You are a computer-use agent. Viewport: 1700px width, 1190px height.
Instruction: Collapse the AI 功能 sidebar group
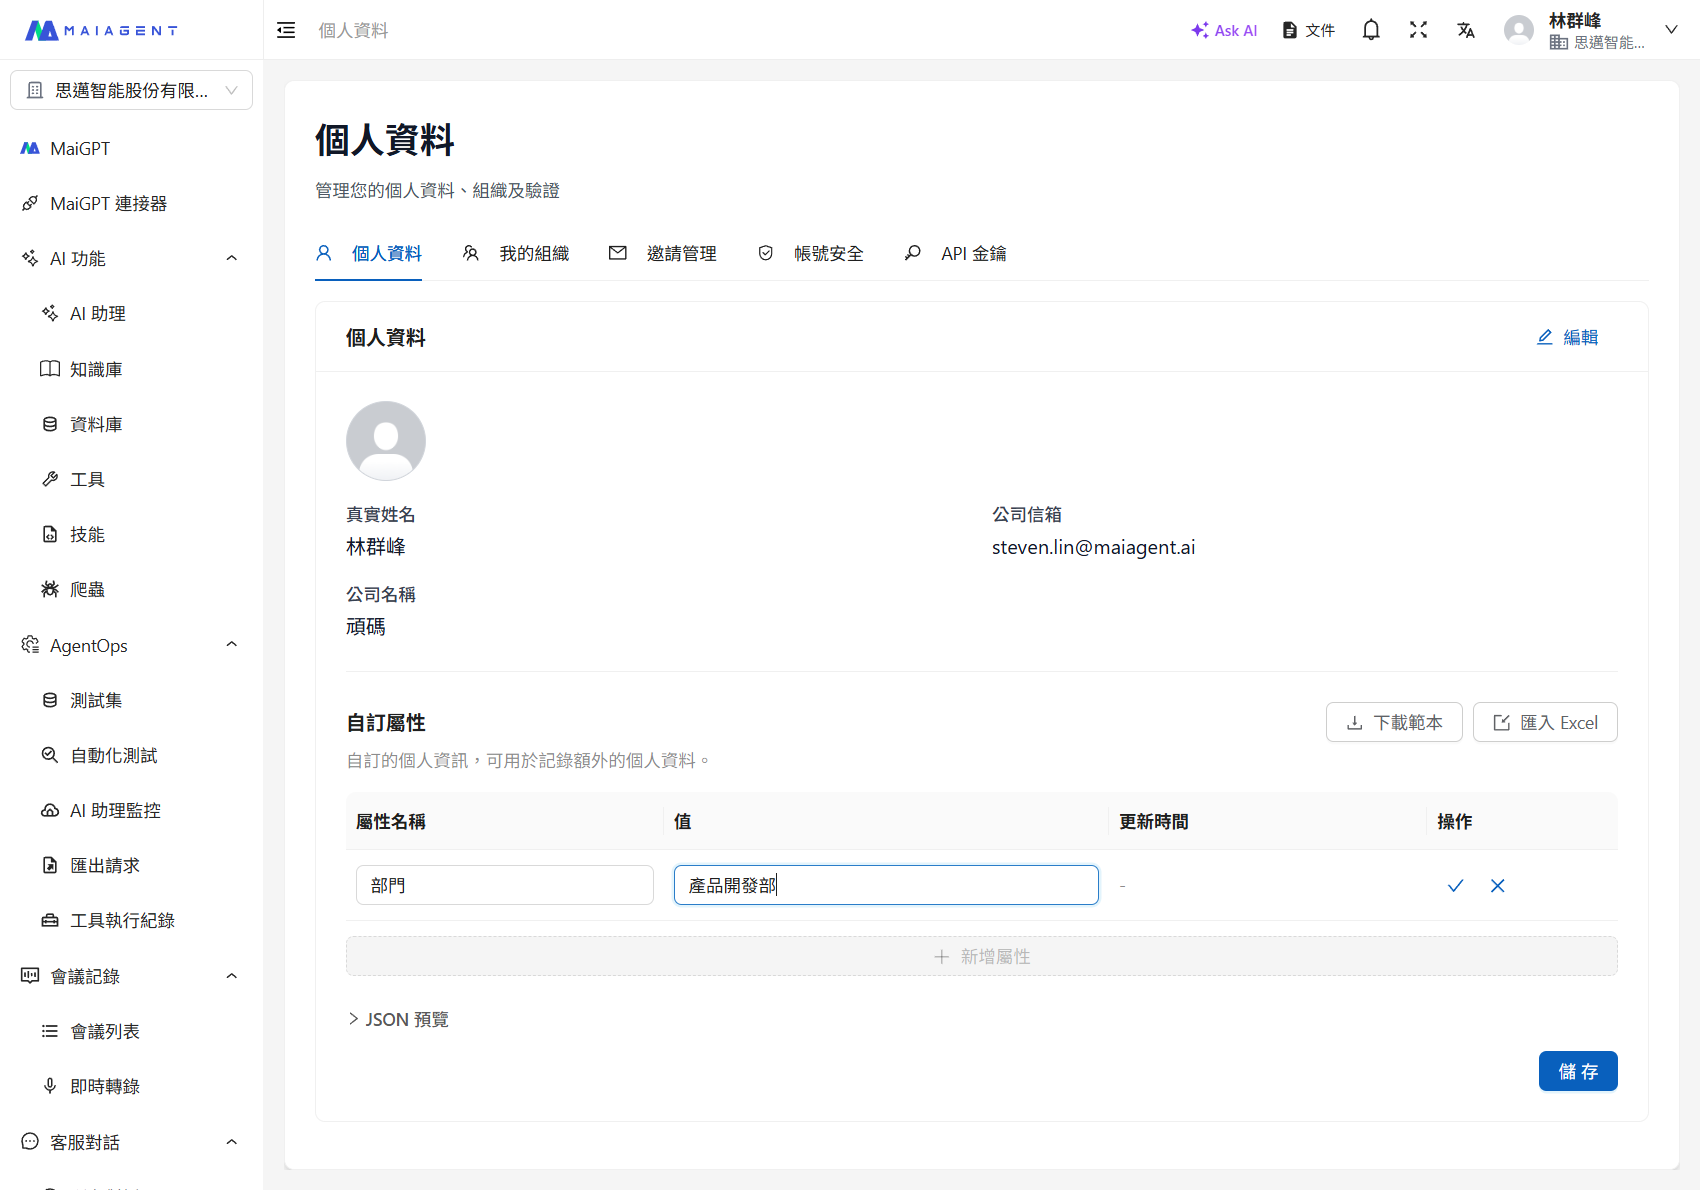click(x=231, y=258)
